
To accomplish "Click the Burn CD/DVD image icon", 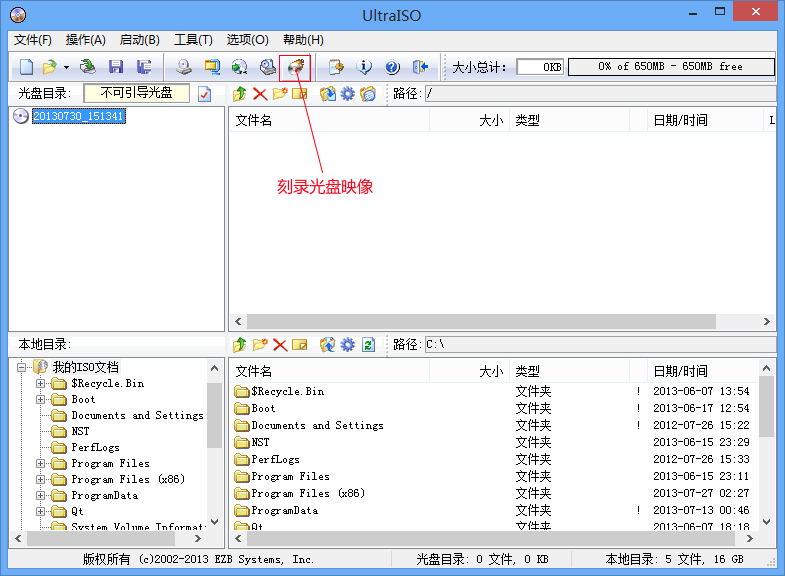I will point(295,67).
